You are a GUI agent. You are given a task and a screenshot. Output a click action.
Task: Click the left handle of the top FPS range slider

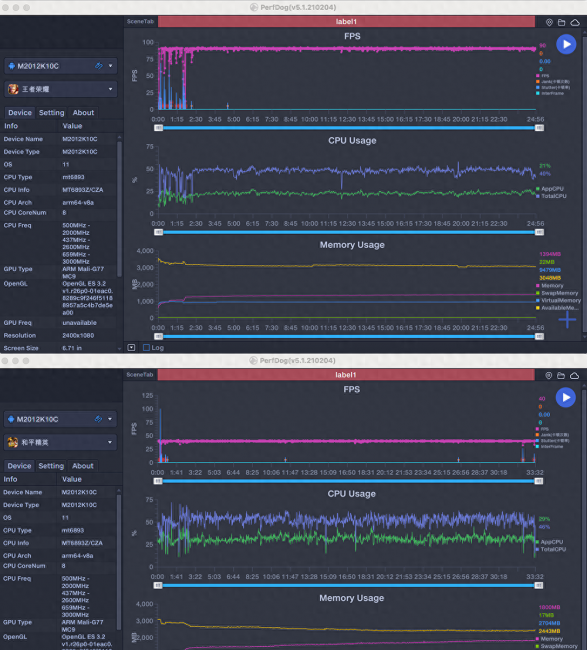pos(158,128)
